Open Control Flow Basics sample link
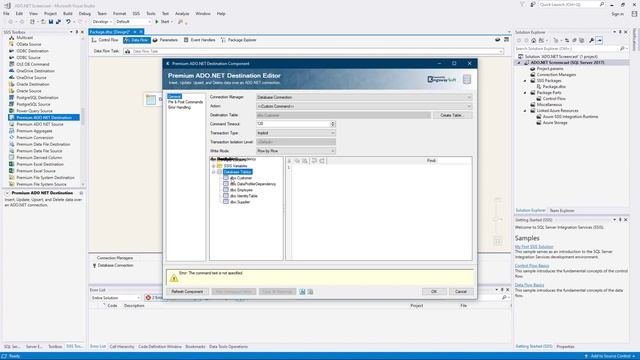This screenshot has width=640, height=360. coord(532,266)
